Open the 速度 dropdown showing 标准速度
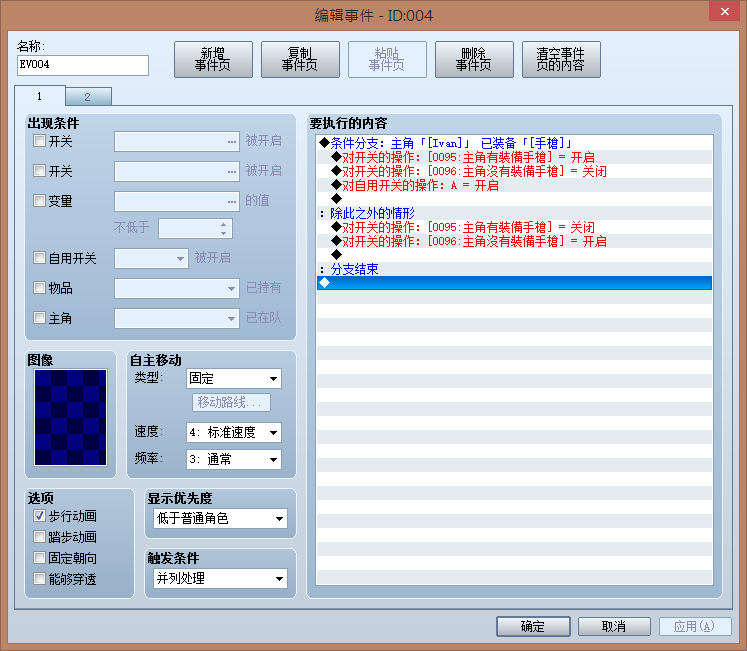The width and height of the screenshot is (747, 651). 234,433
